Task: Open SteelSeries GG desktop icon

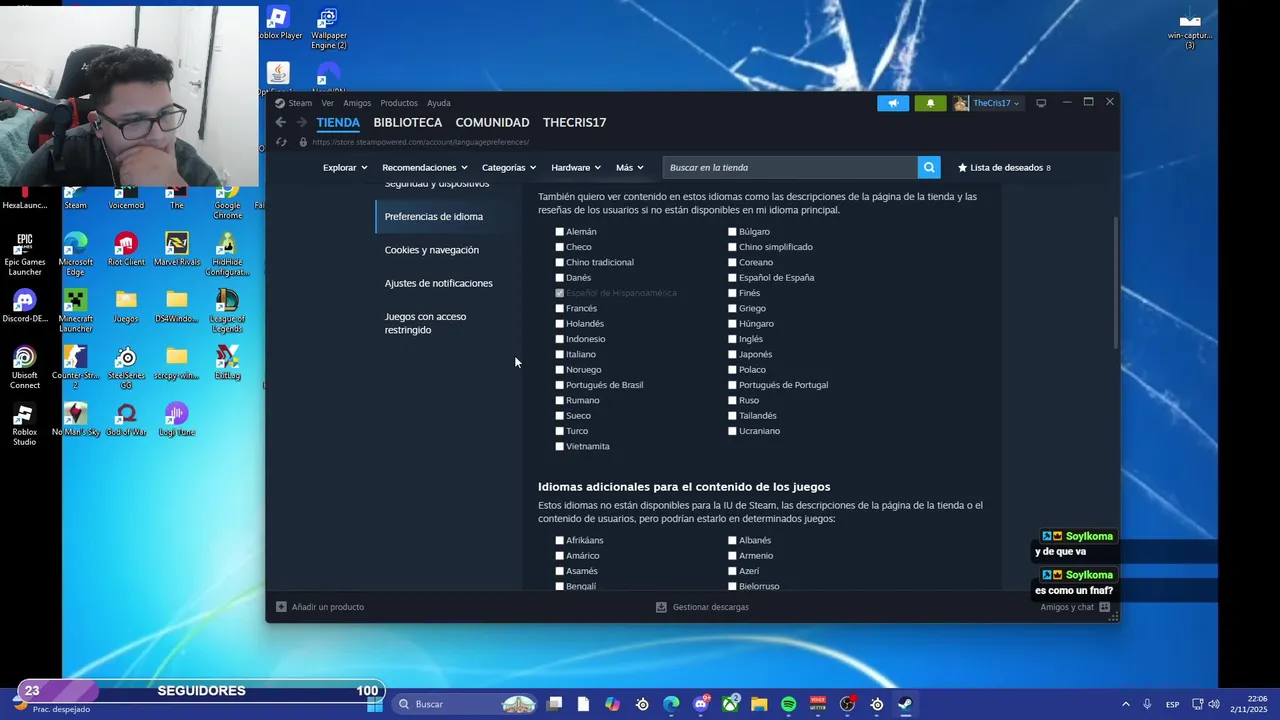Action: coord(126,368)
